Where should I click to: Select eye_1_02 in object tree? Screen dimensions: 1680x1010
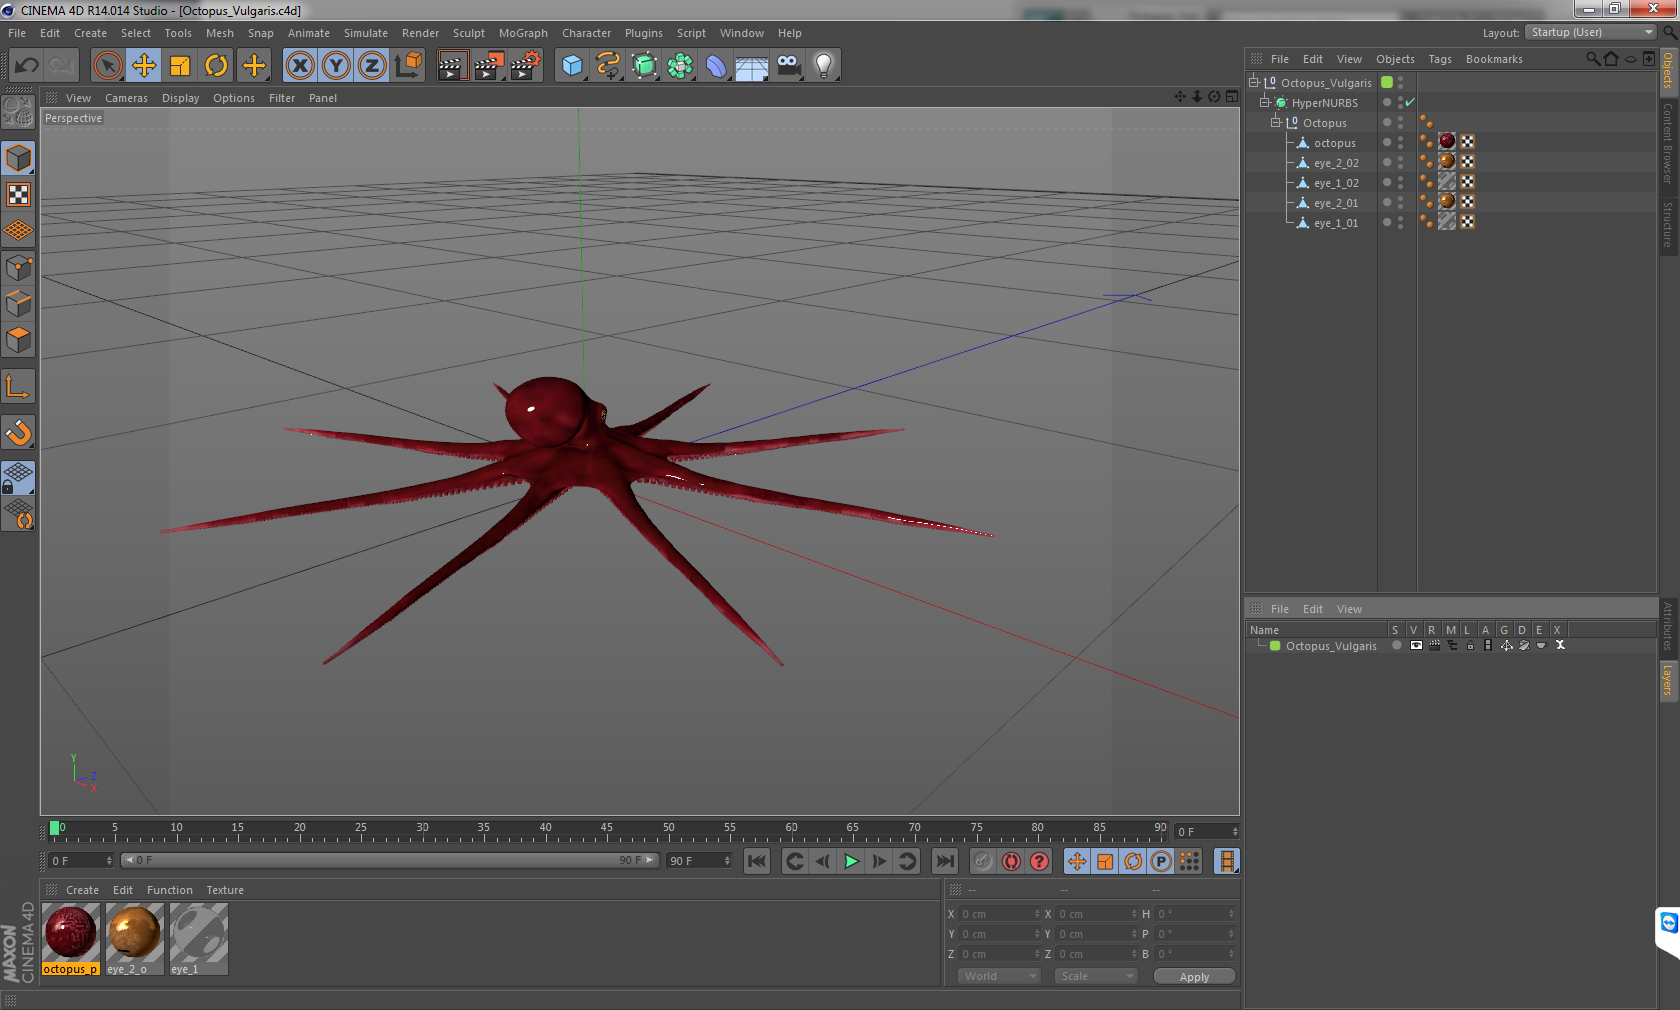pyautogui.click(x=1336, y=183)
